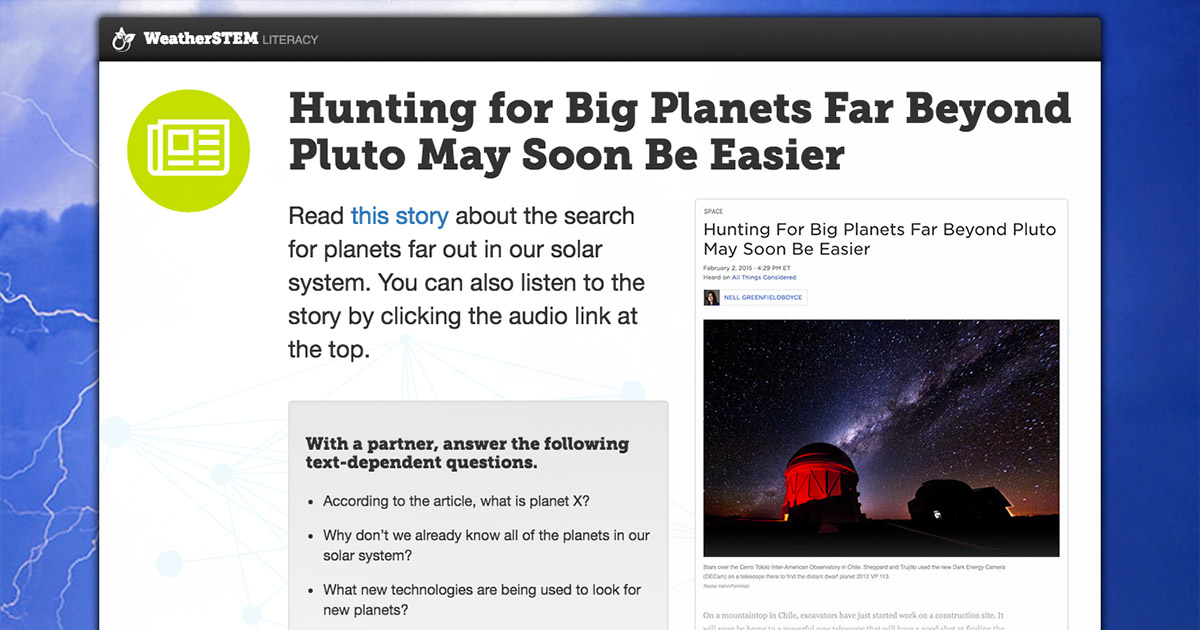Click the questions instruction box heading

(x=466, y=453)
